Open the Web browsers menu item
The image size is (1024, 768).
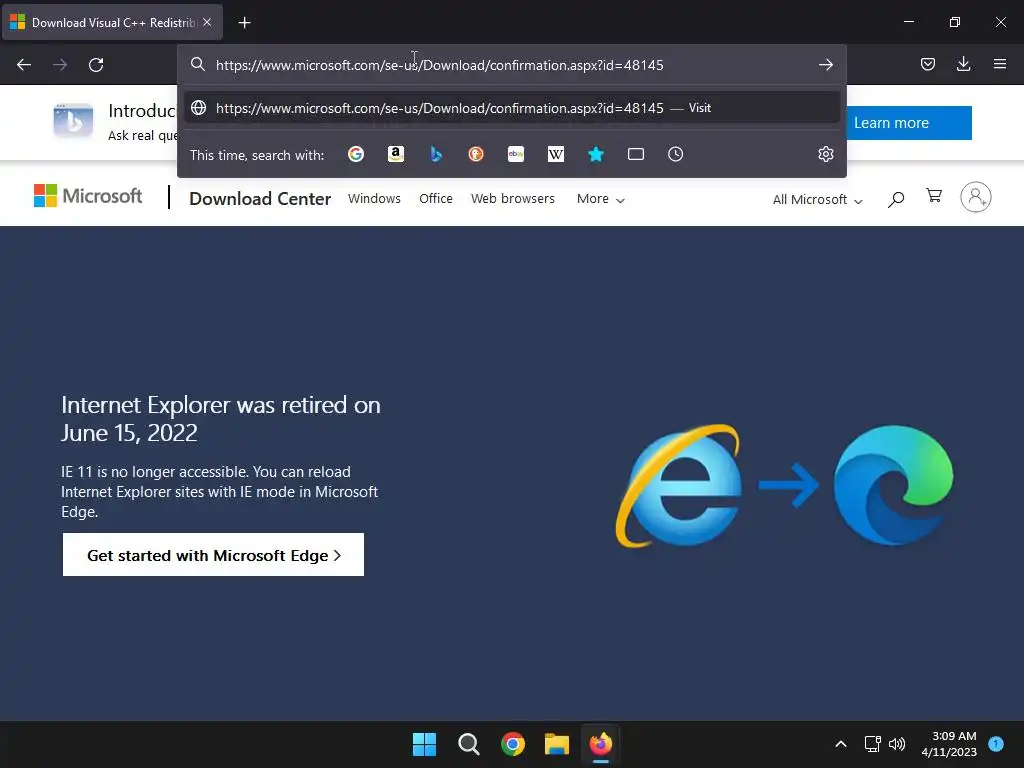[x=513, y=199]
